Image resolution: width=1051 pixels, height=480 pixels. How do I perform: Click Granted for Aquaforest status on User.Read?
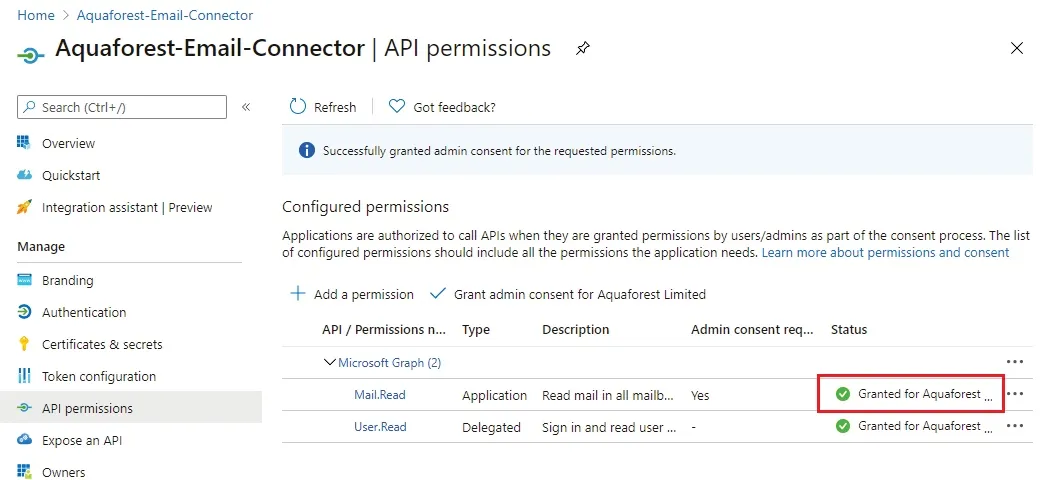point(925,426)
